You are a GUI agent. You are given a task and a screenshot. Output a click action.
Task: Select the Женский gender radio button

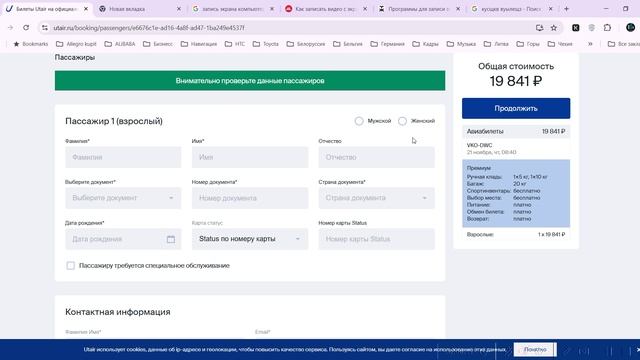[402, 121]
